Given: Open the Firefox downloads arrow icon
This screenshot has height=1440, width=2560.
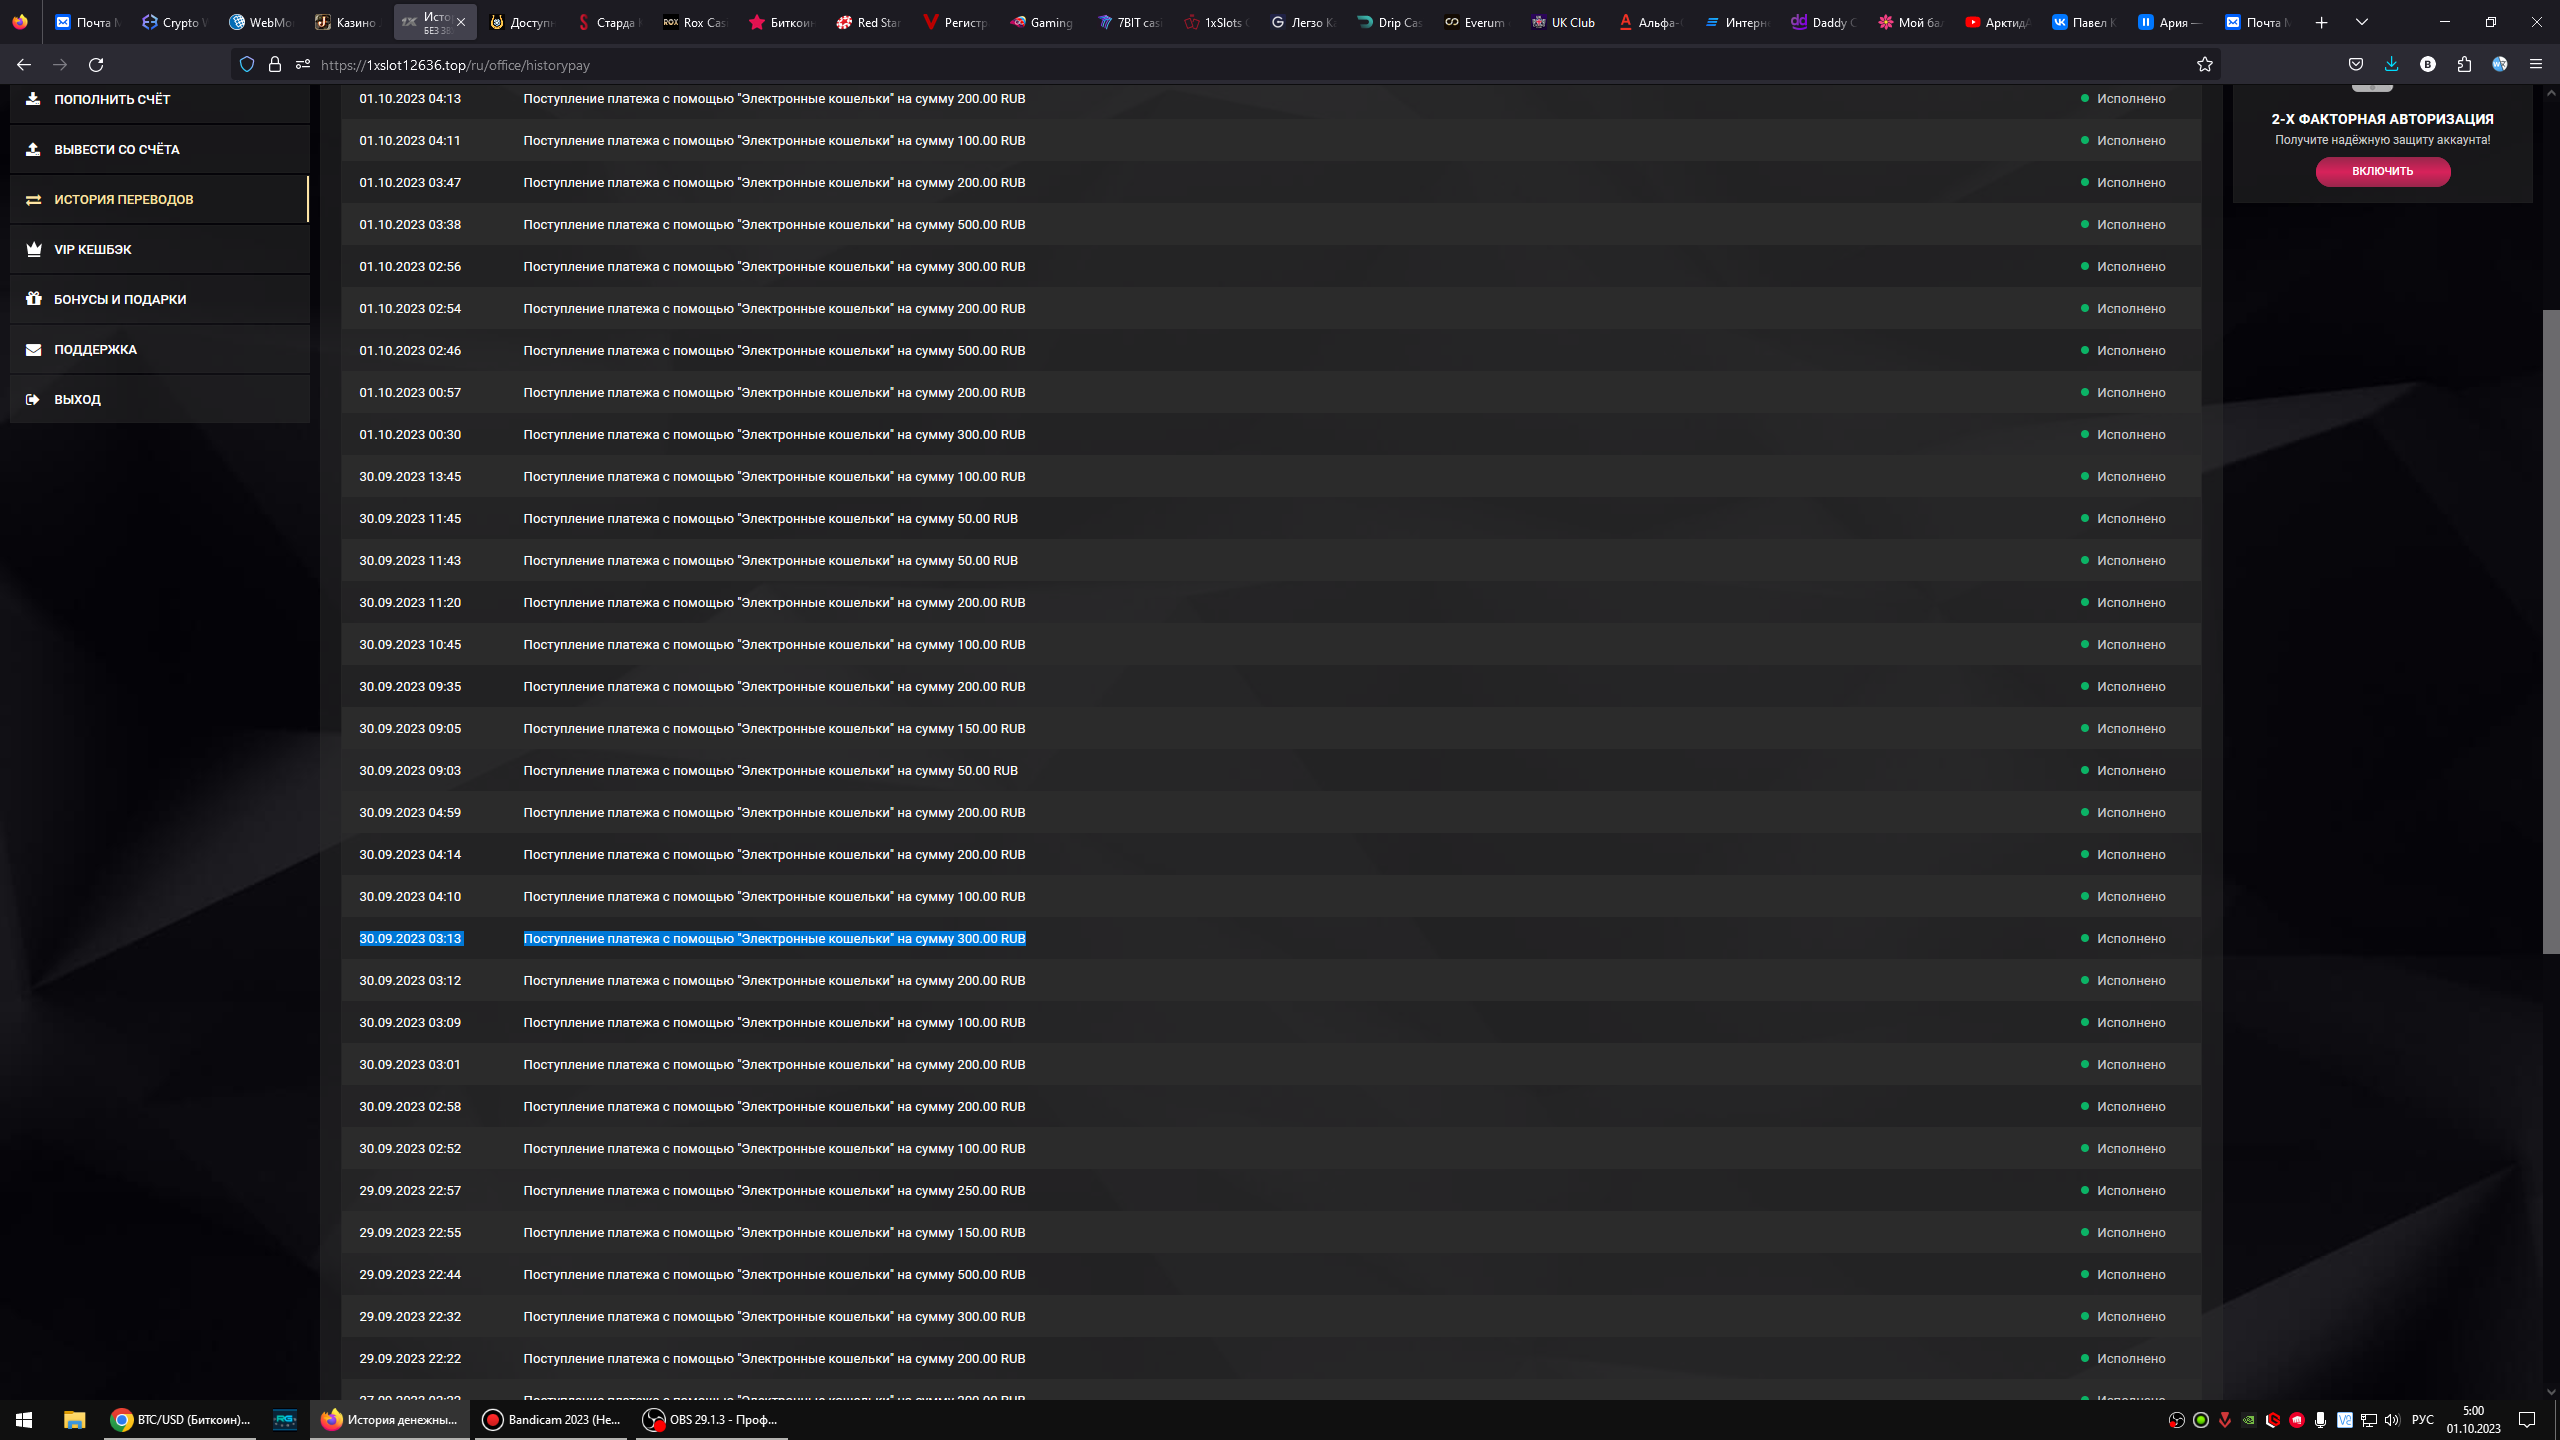Looking at the screenshot, I should point(2391,65).
